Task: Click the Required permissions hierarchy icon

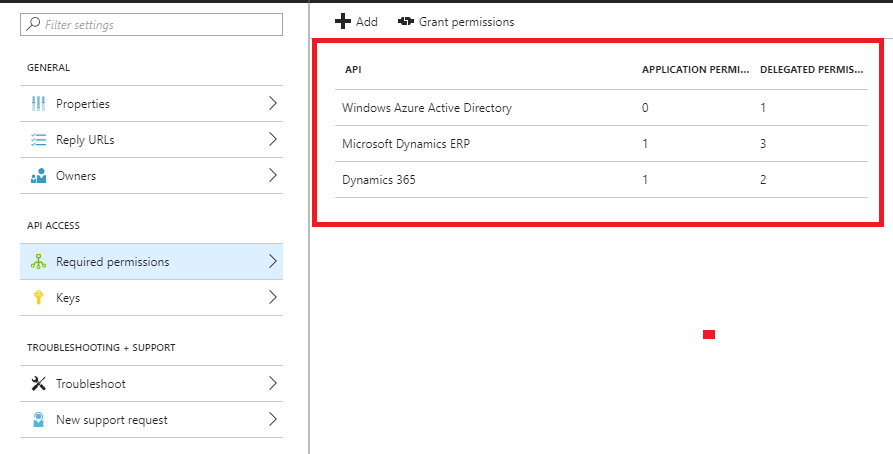Action: [x=39, y=262]
